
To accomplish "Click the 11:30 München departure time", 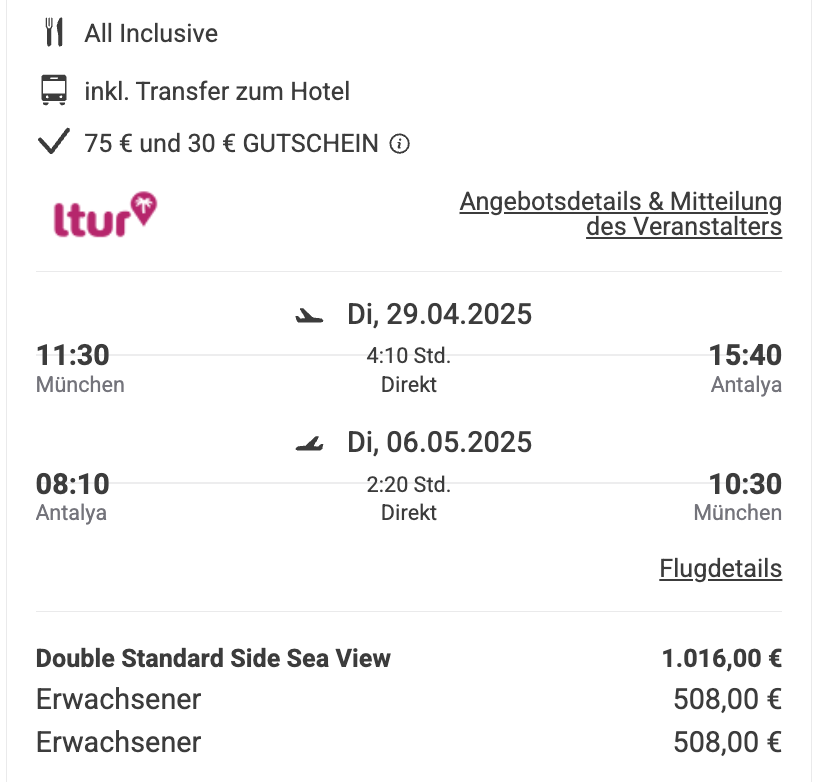I will coord(73,355).
